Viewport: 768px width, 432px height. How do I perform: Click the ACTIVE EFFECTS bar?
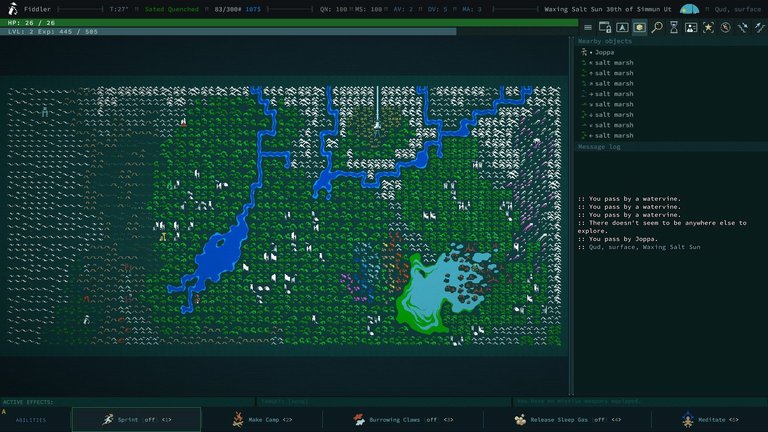[x=127, y=402]
